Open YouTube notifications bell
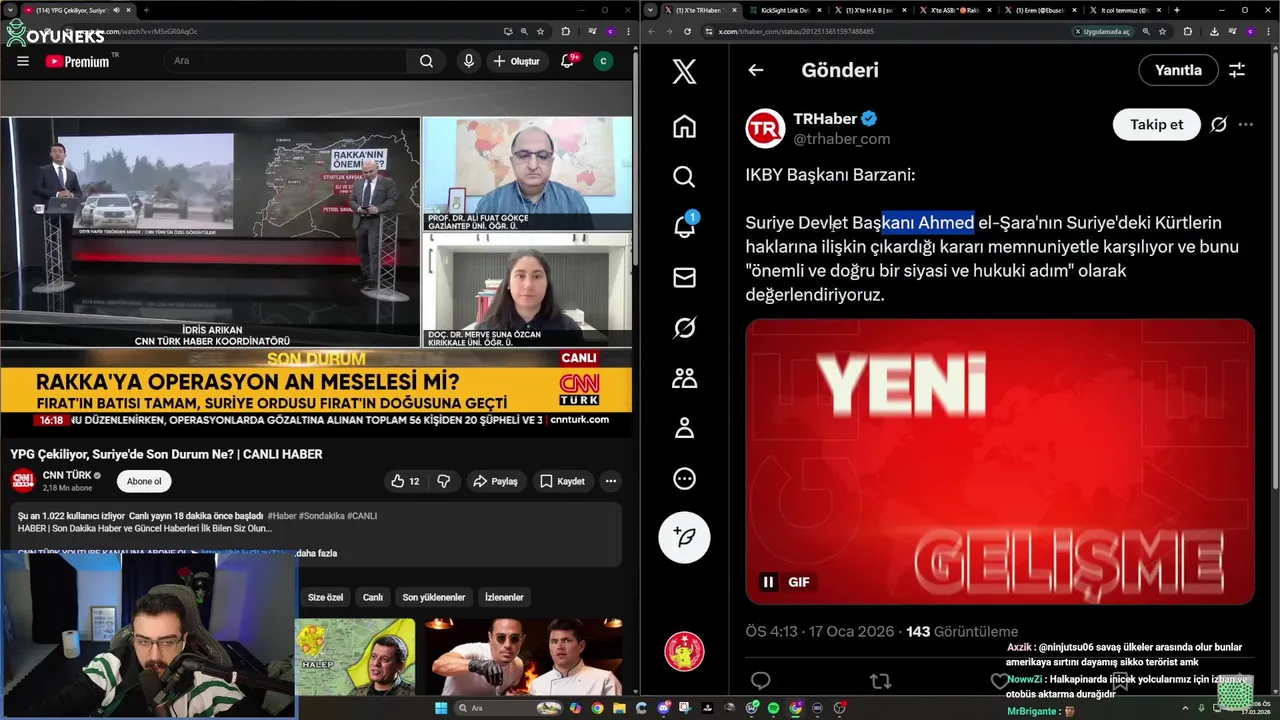The width and height of the screenshot is (1280, 720). (x=568, y=61)
